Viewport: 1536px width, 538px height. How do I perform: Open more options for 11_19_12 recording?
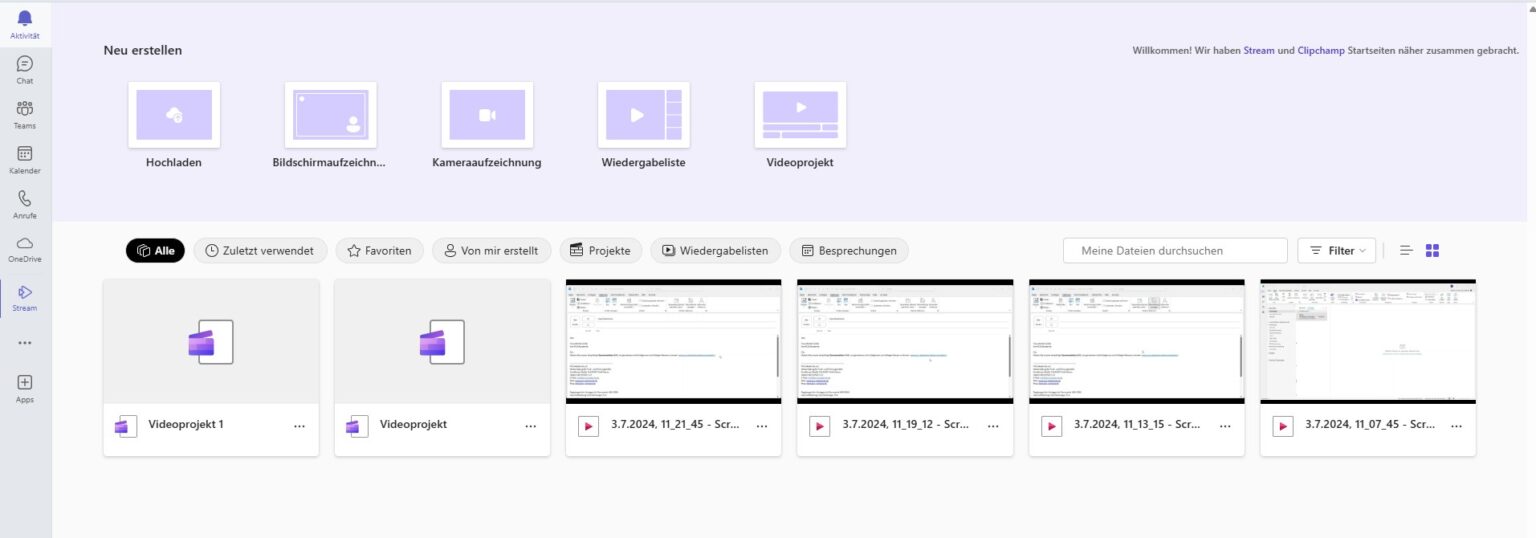click(x=993, y=426)
